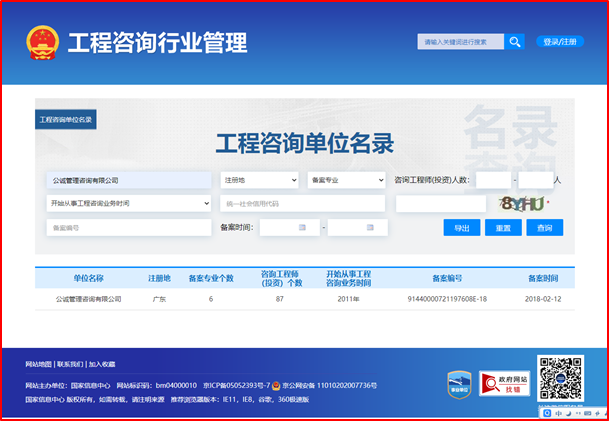Click the 登录/注册 button
Viewport: 609px width, 421px height.
point(559,42)
